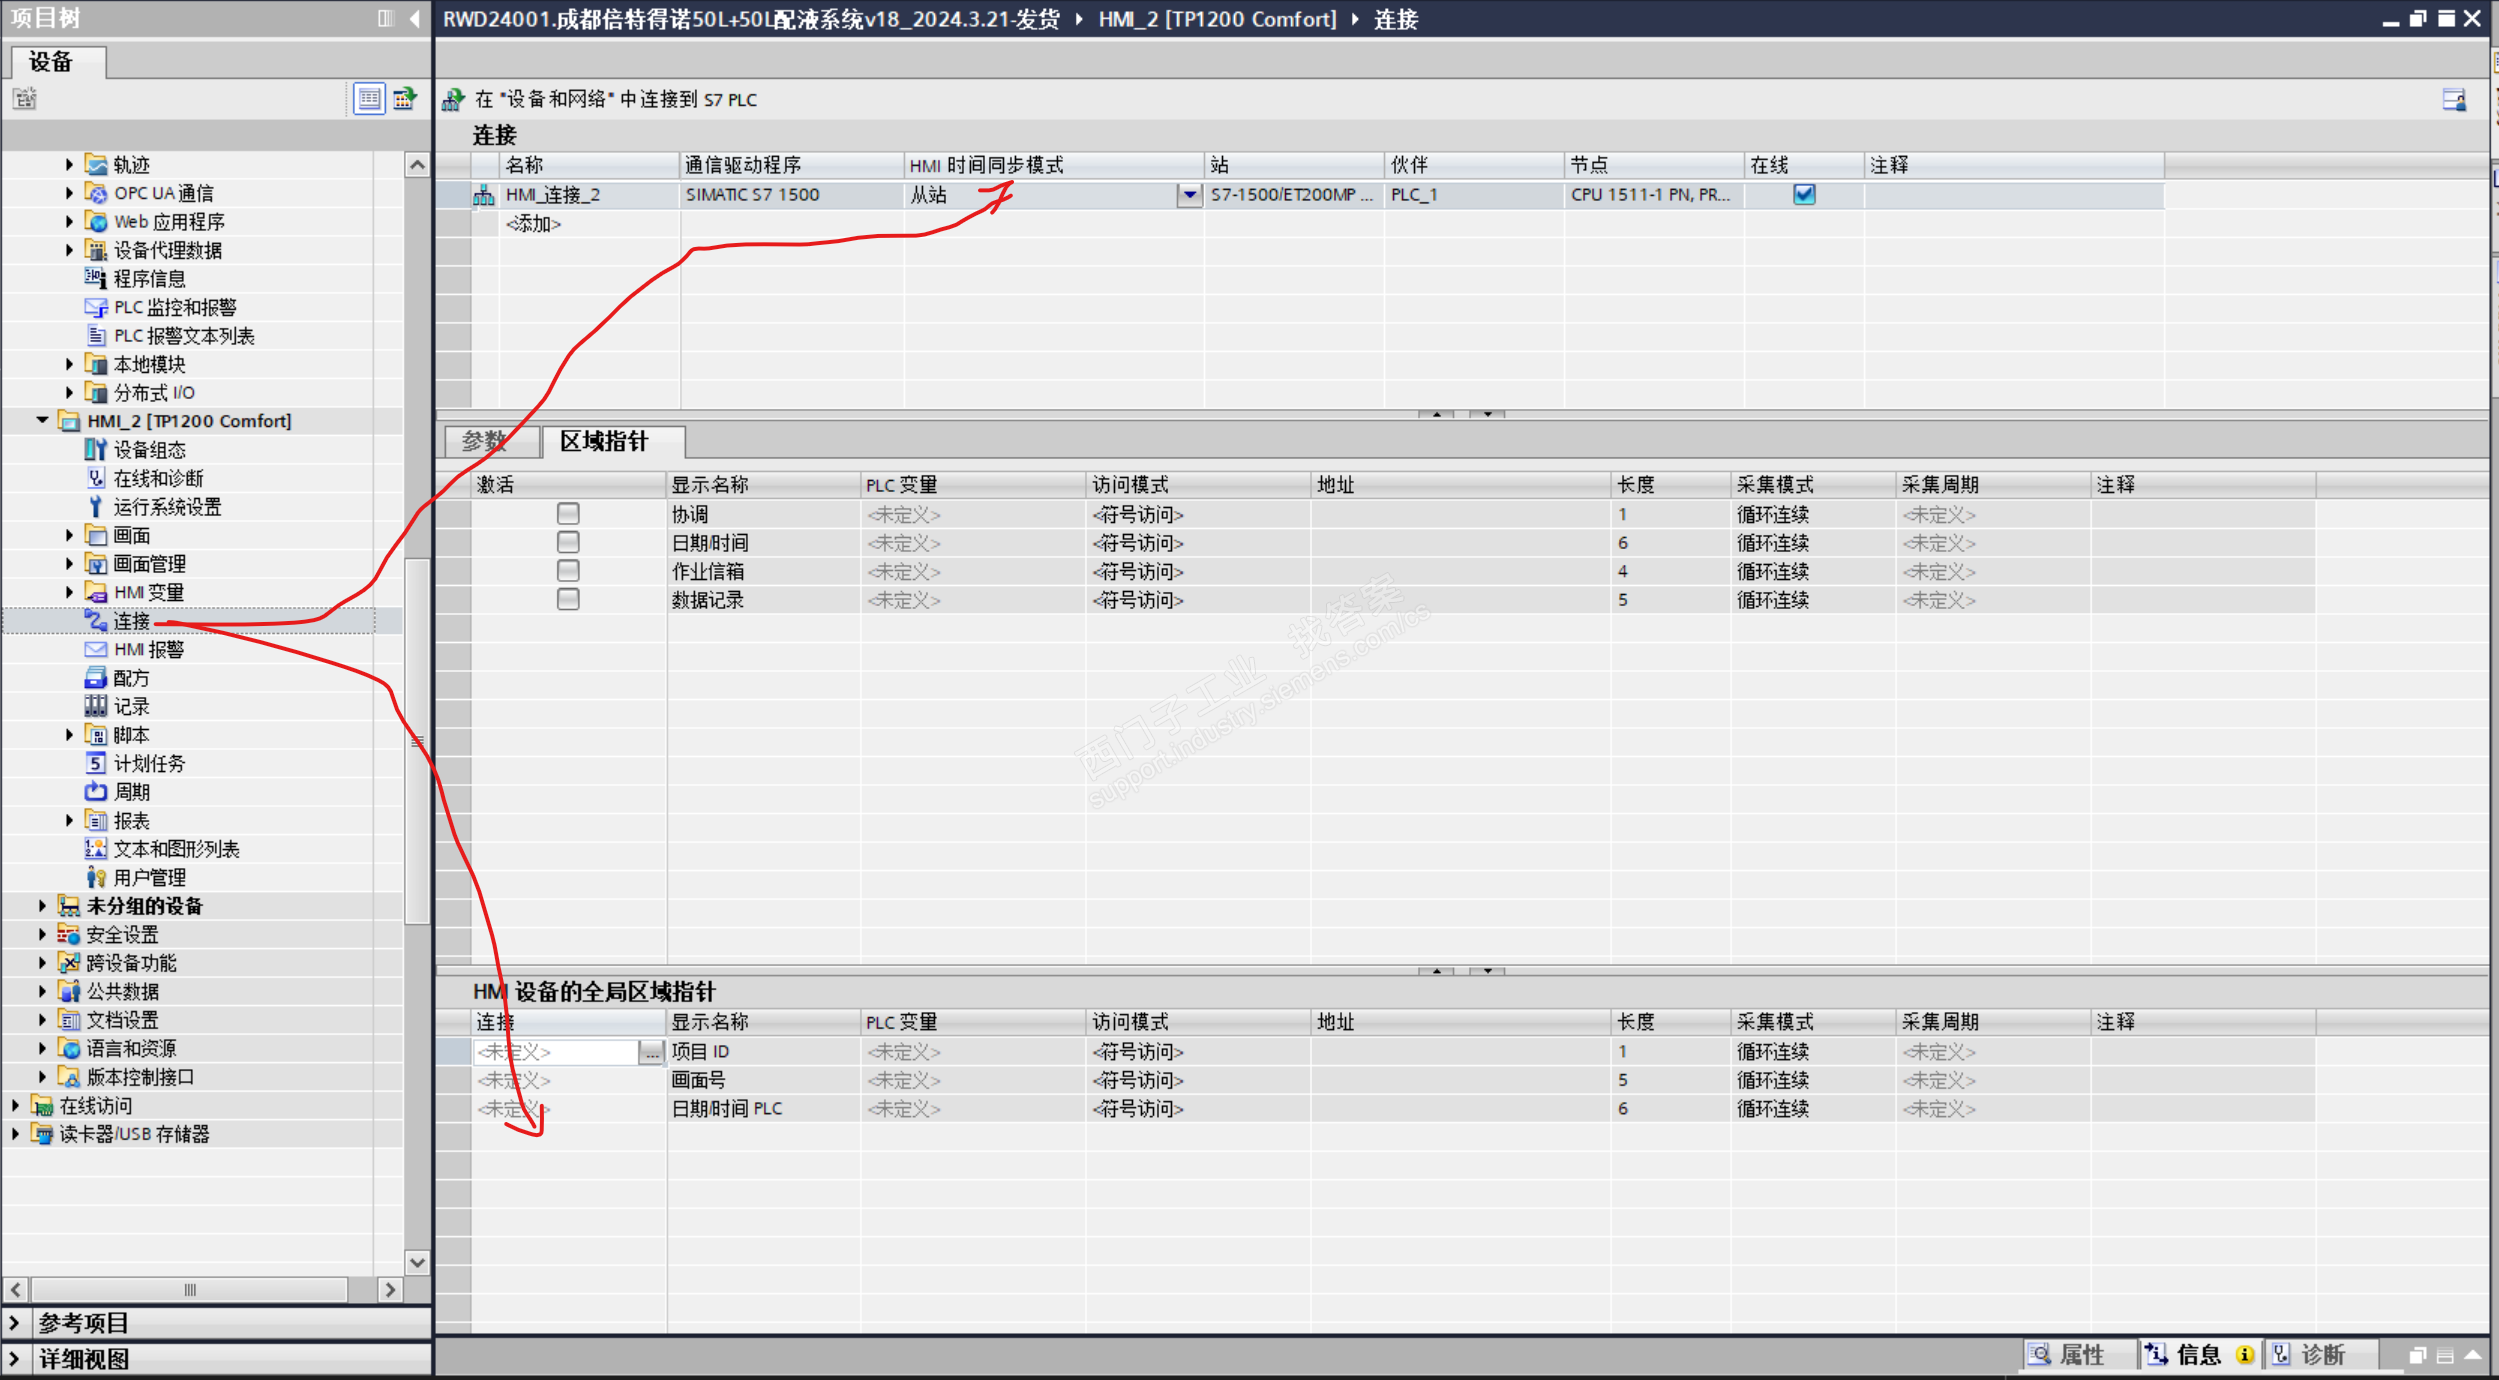The image size is (2499, 1380).
Task: Enable the 协调 area pointer checkbox
Action: 568,514
